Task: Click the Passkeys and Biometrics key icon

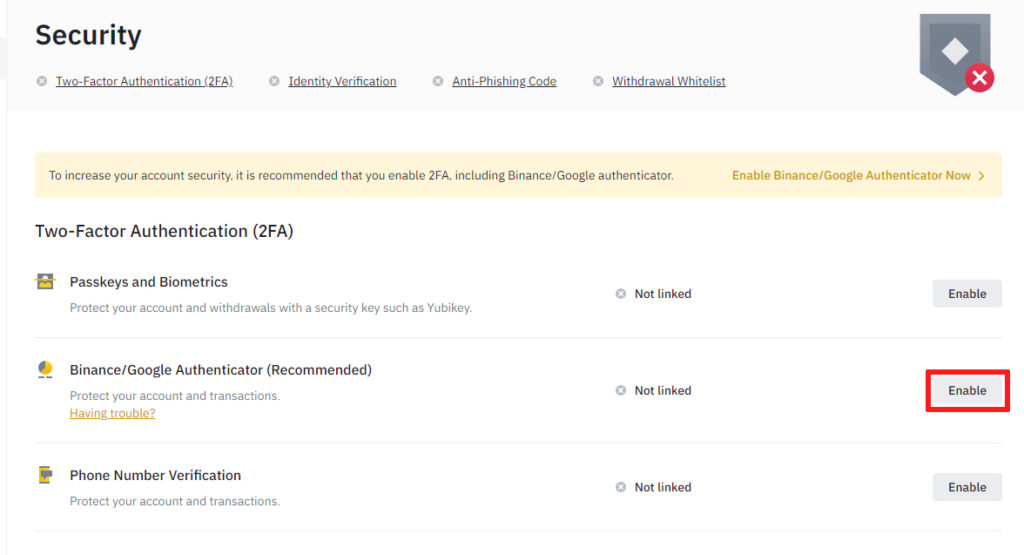Action: point(45,281)
